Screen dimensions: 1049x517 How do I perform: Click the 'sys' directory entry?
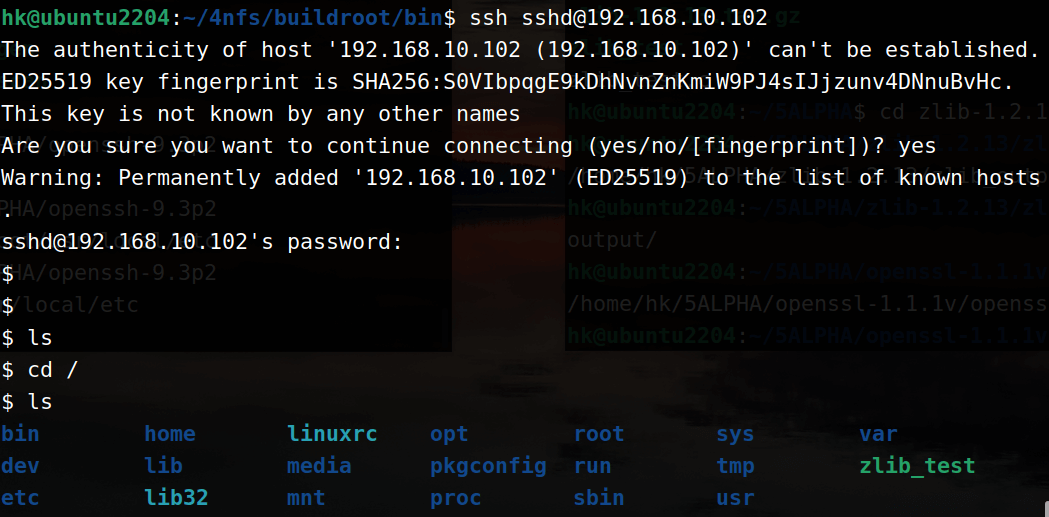(735, 434)
